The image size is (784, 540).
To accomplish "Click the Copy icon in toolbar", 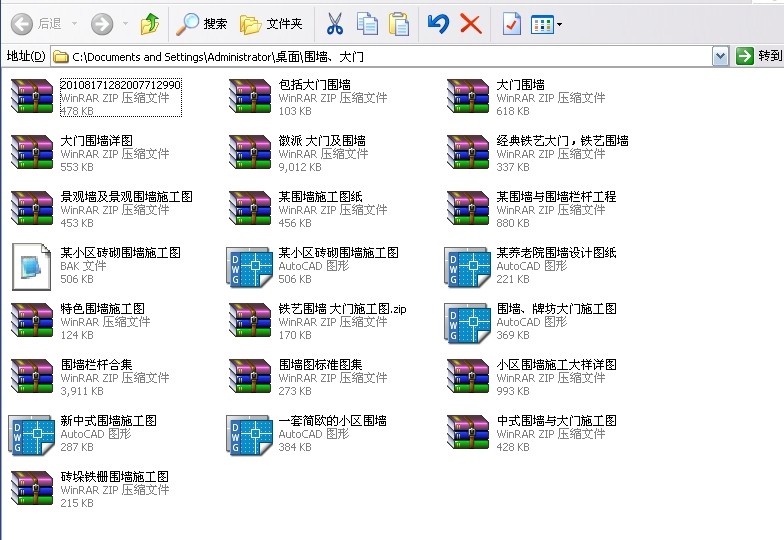I will pos(367,23).
